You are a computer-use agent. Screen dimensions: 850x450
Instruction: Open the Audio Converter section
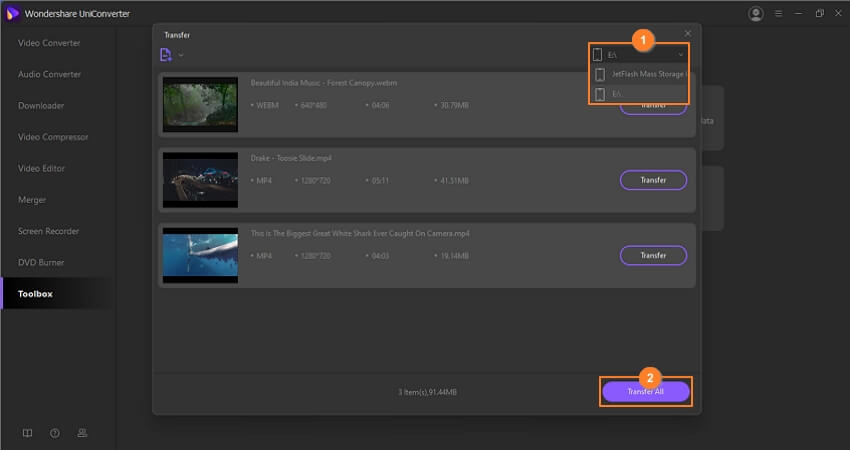[49, 74]
